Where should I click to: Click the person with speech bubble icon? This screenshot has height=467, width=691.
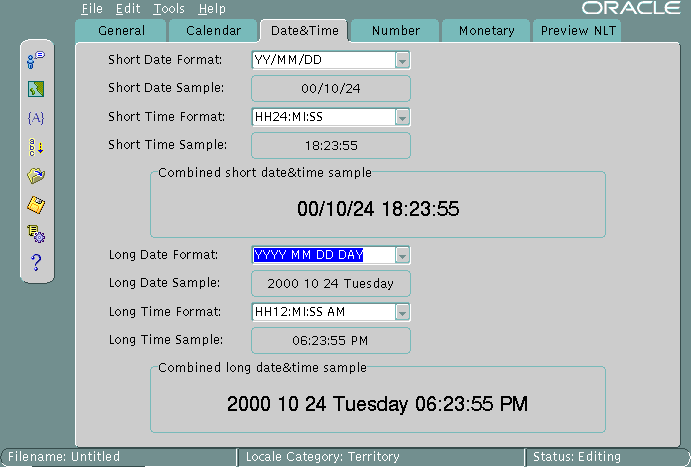(x=36, y=60)
